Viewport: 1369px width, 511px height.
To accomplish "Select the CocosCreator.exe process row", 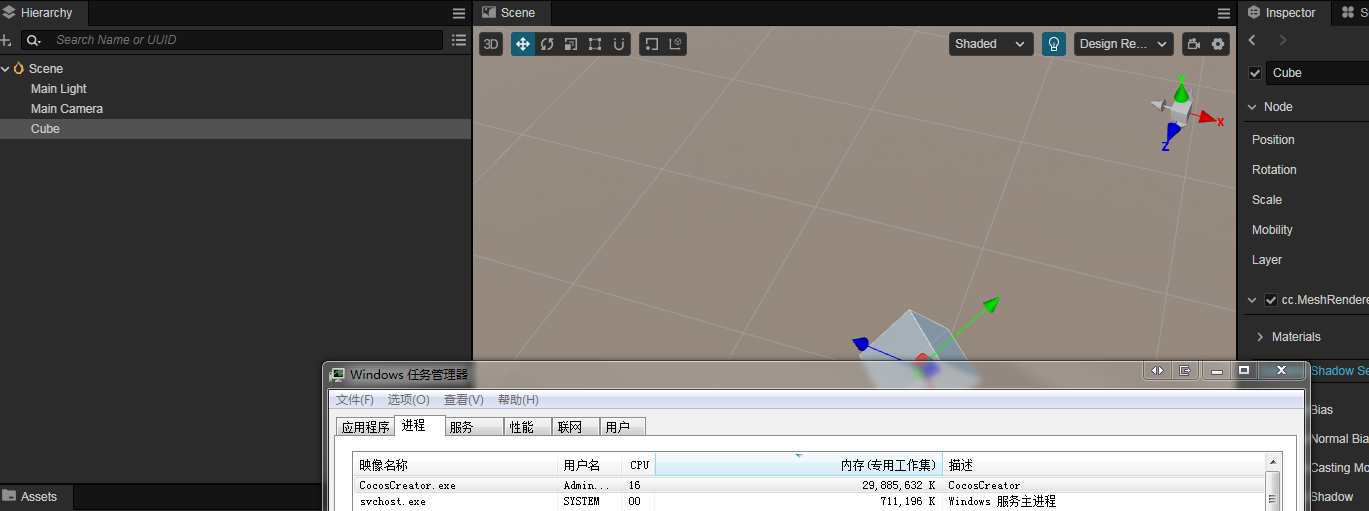I will (x=809, y=485).
